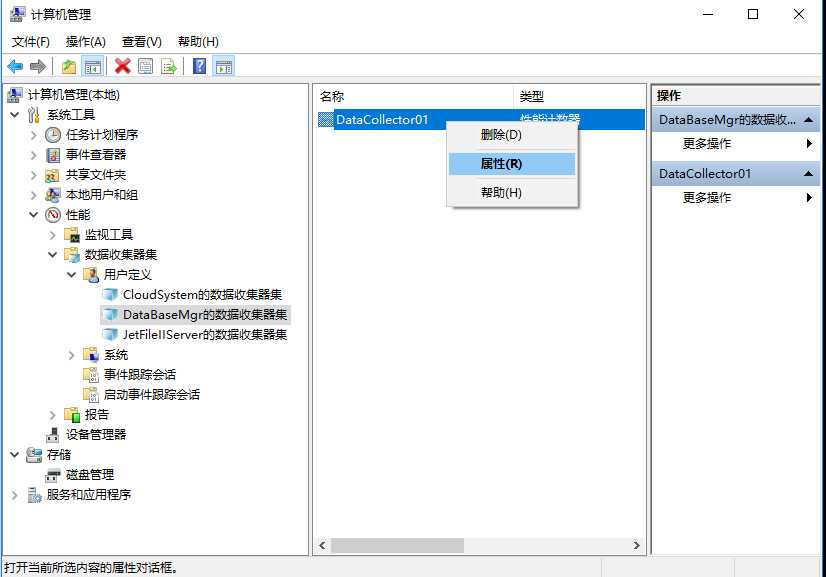Screen dimensions: 826x577
Task: Open the 查看(V) menu
Action: coord(142,42)
